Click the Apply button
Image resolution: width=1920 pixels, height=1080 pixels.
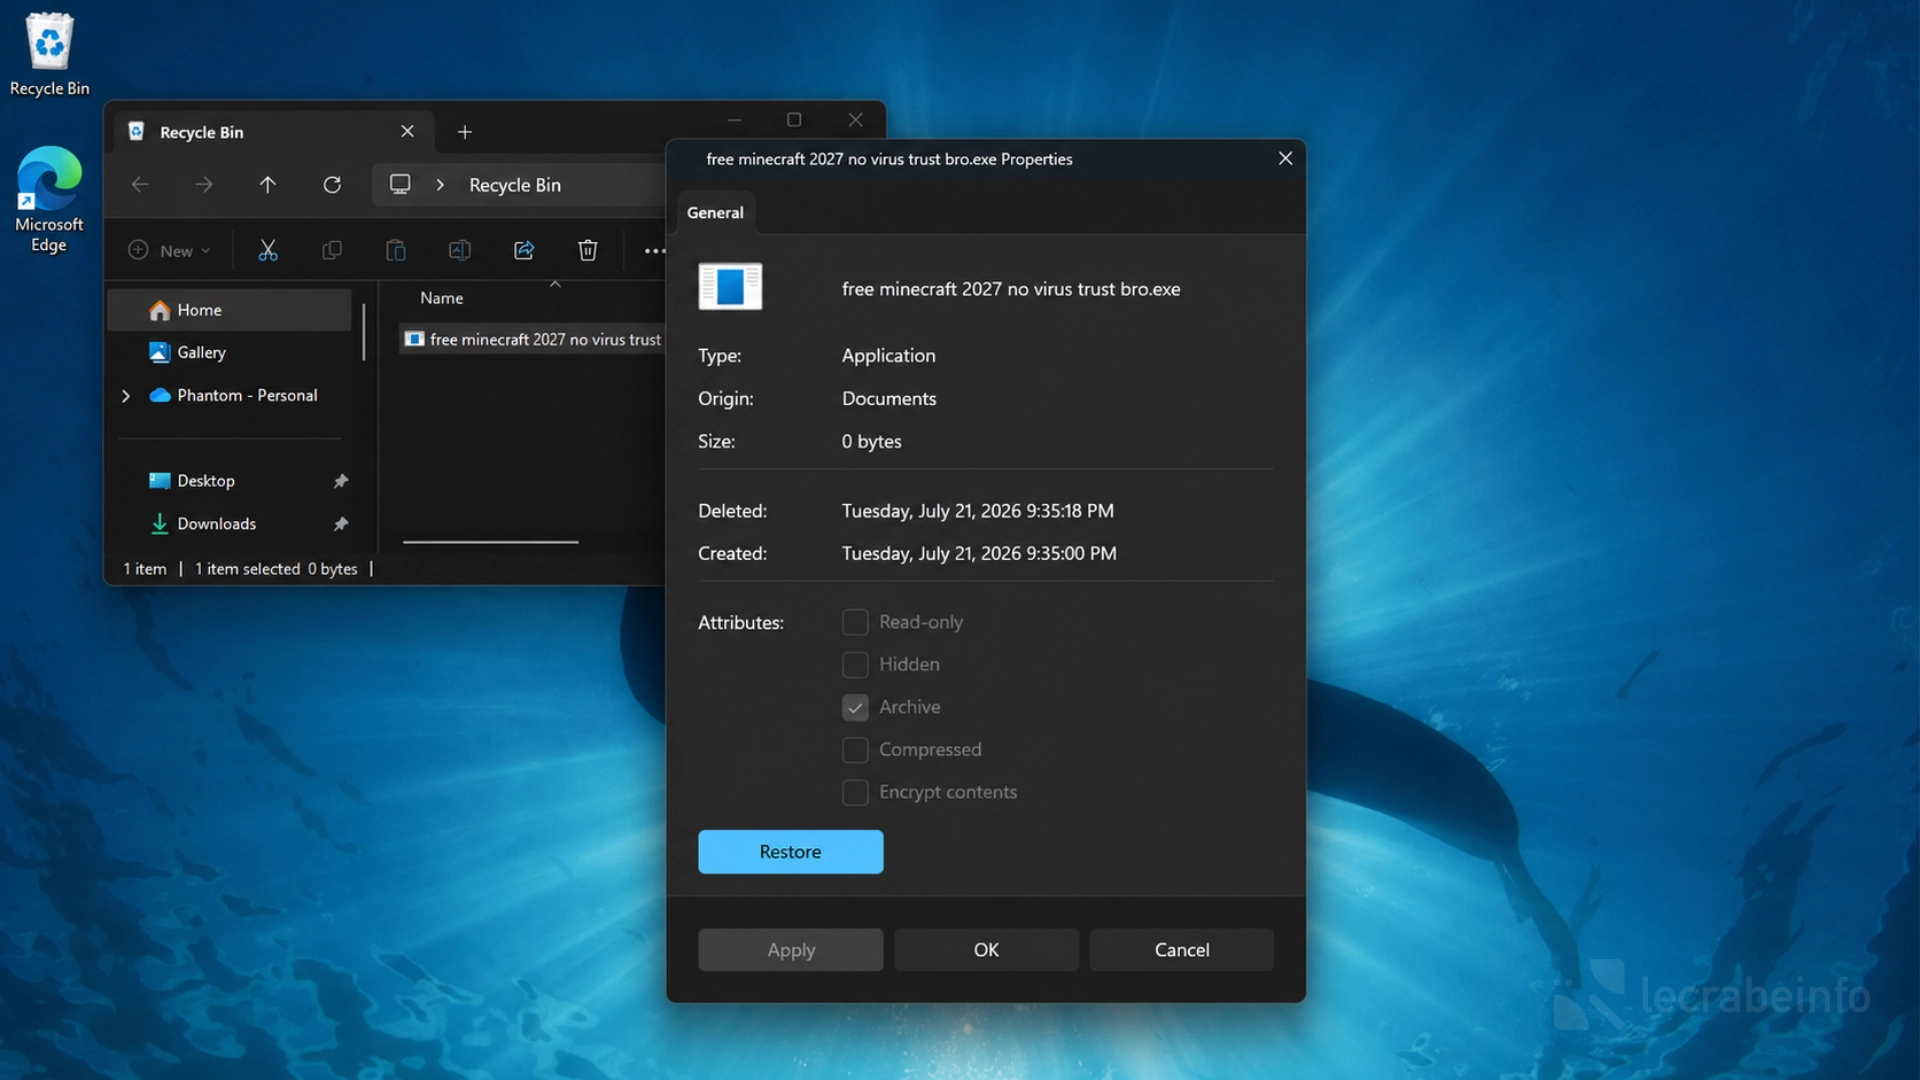click(790, 950)
